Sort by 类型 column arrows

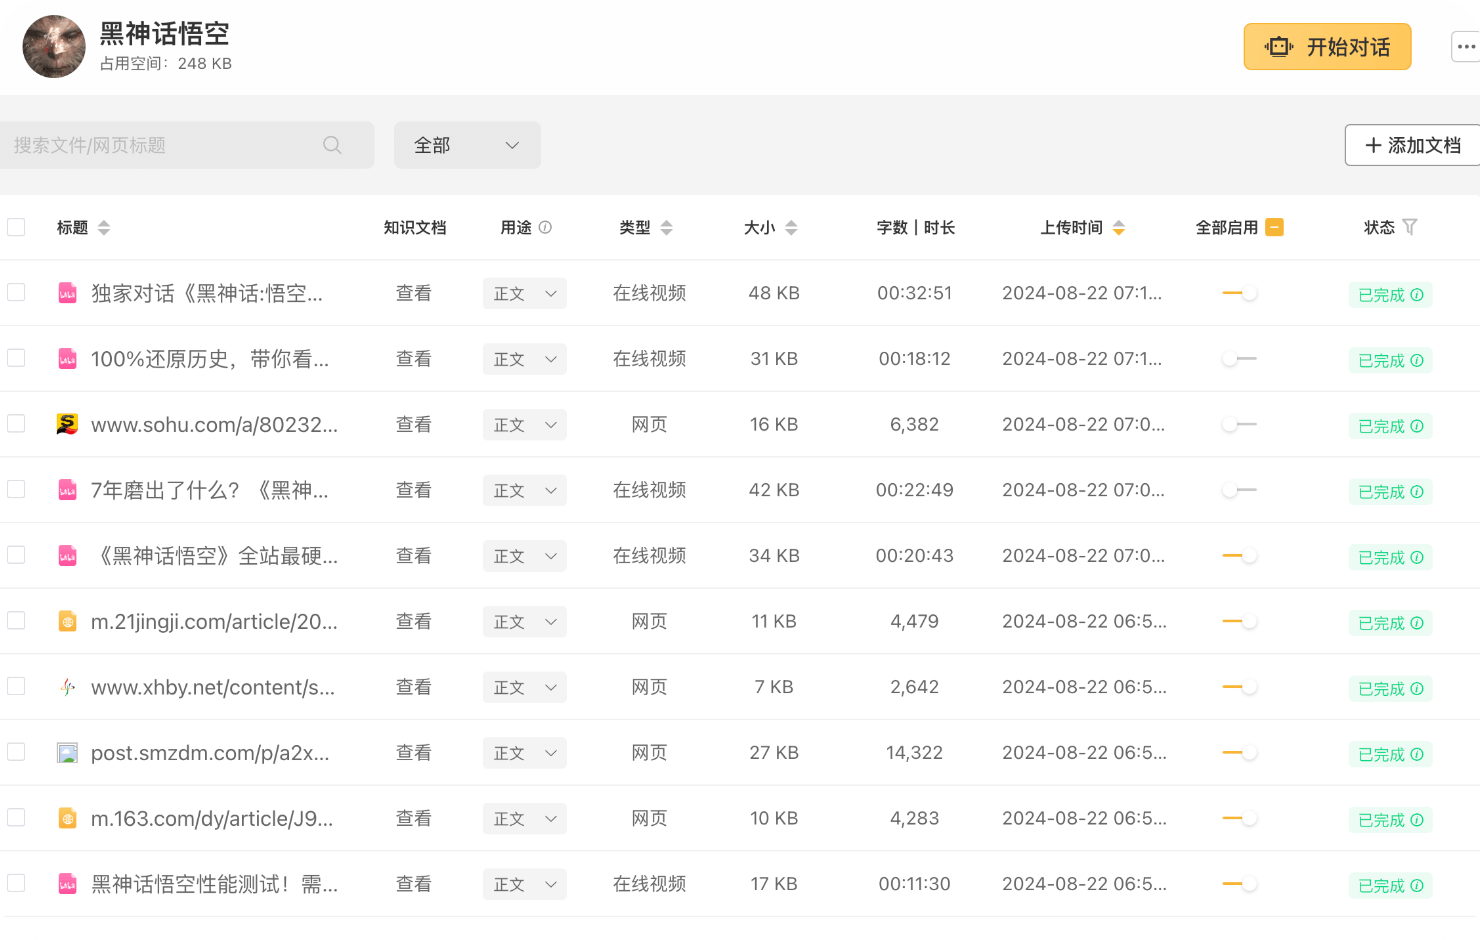coord(667,228)
